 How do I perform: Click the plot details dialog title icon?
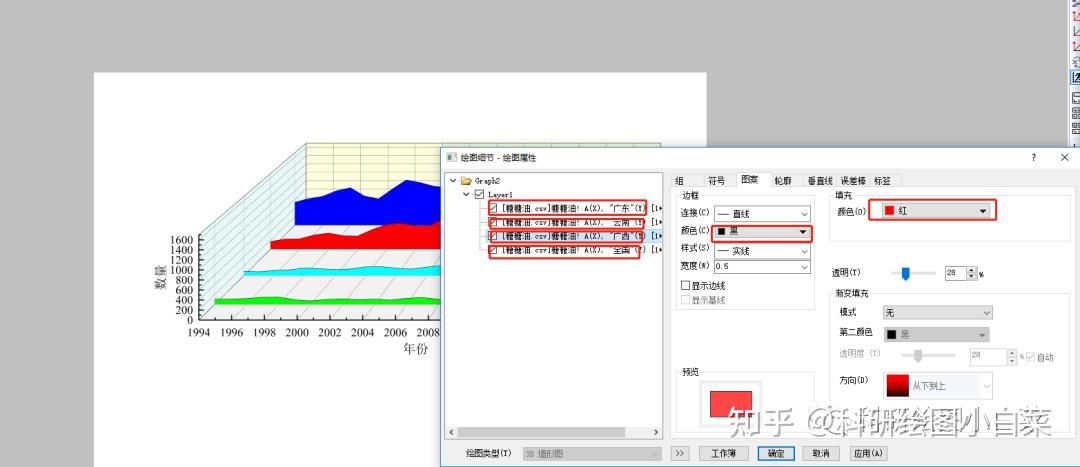click(452, 158)
